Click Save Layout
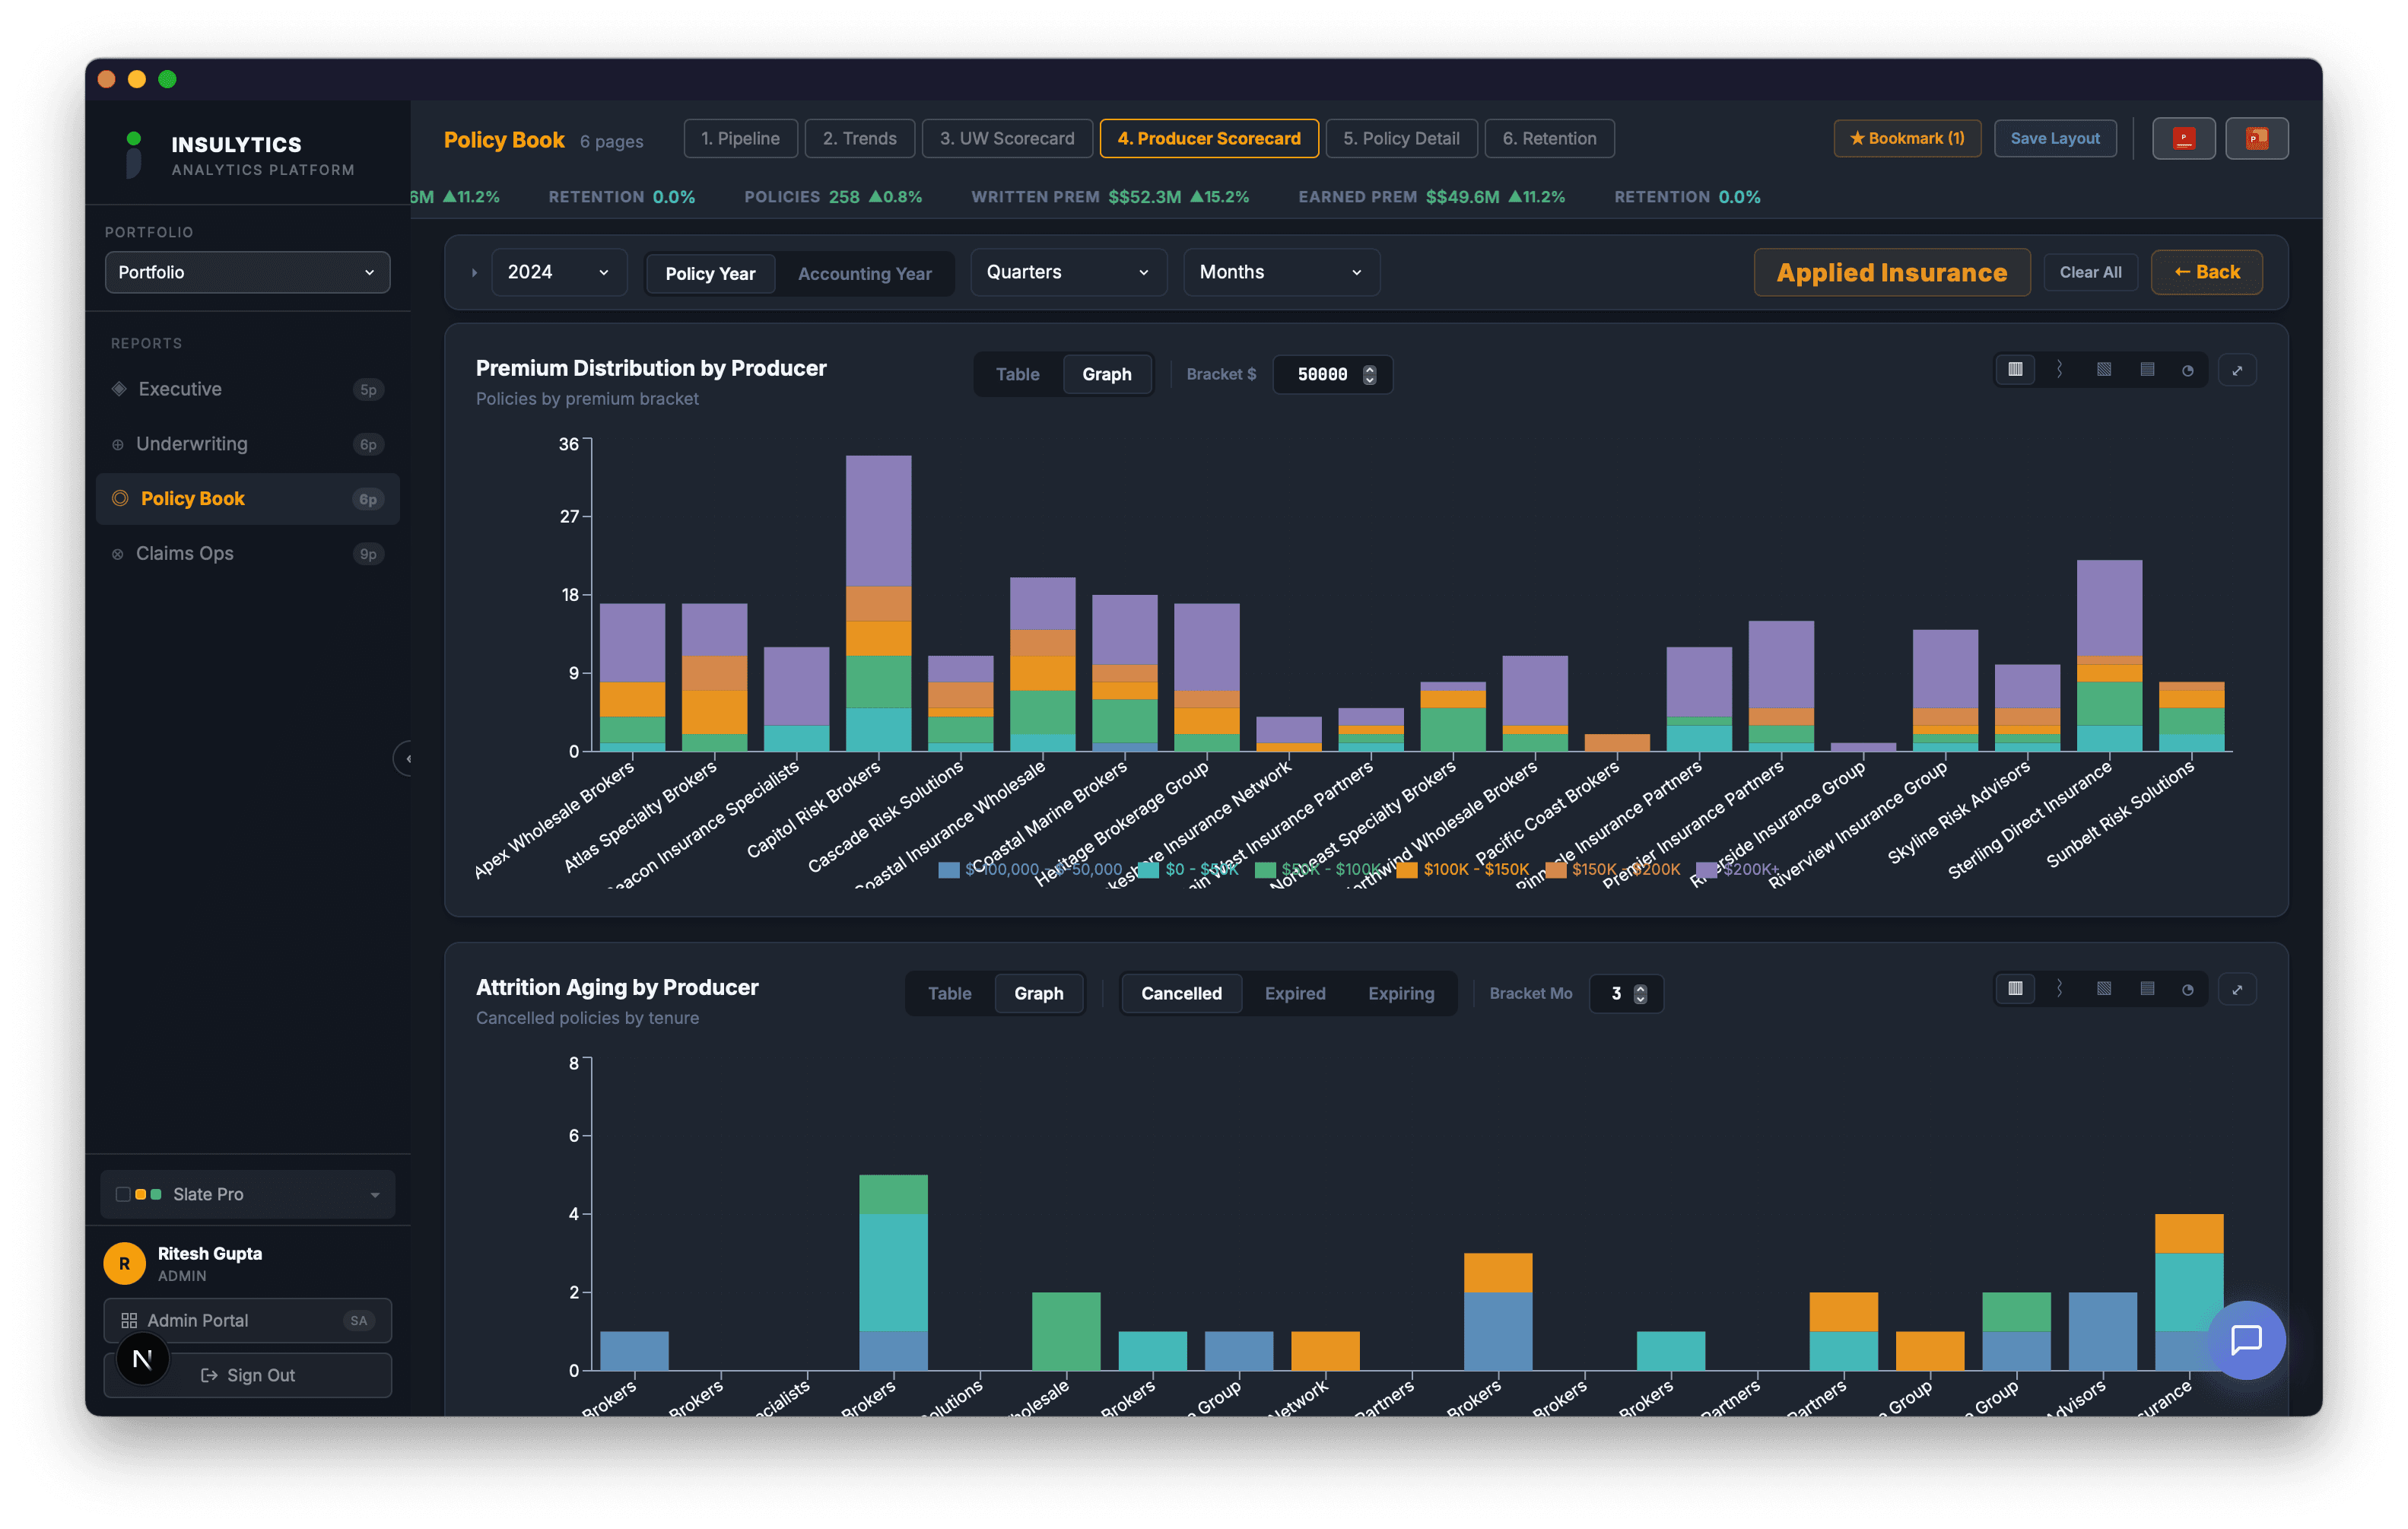Screen dimensions: 2408x1529 2054,138
